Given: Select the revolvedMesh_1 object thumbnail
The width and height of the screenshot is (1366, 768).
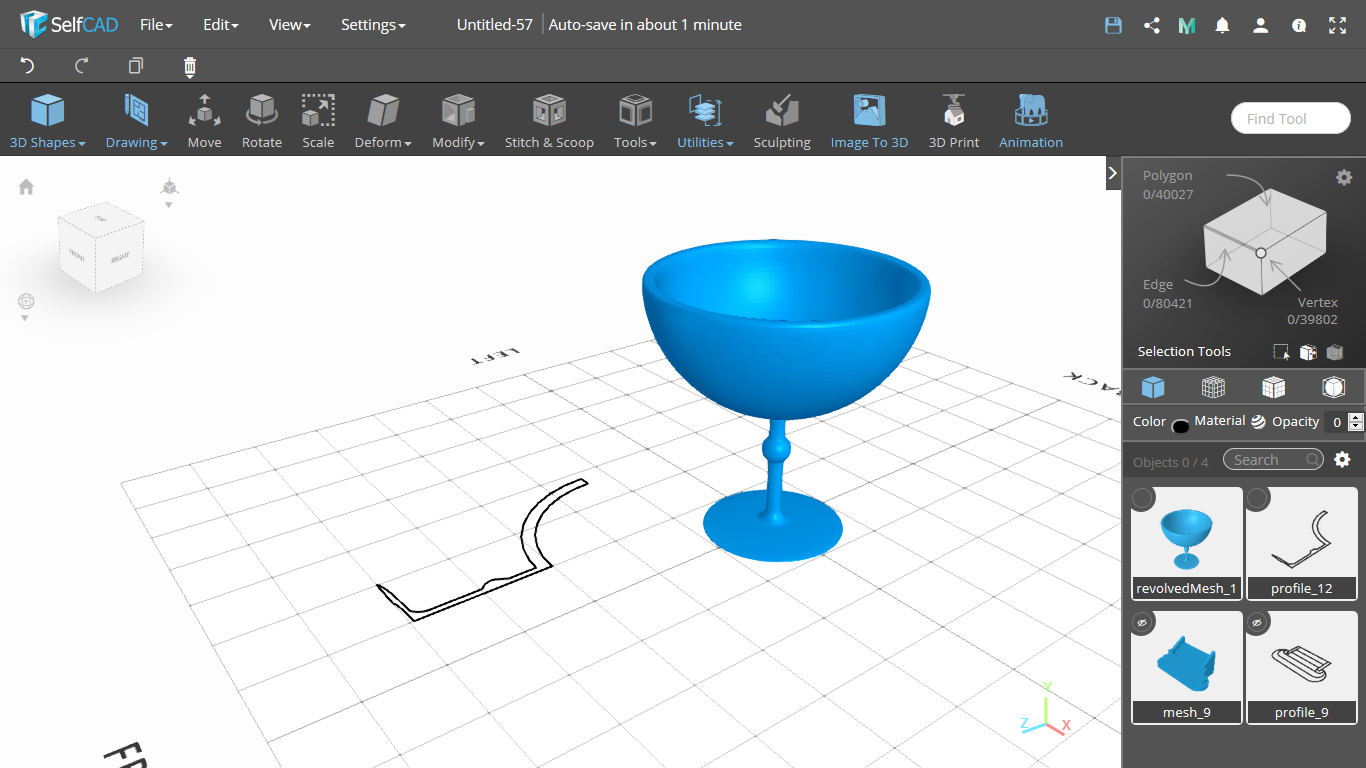Looking at the screenshot, I should 1187,543.
